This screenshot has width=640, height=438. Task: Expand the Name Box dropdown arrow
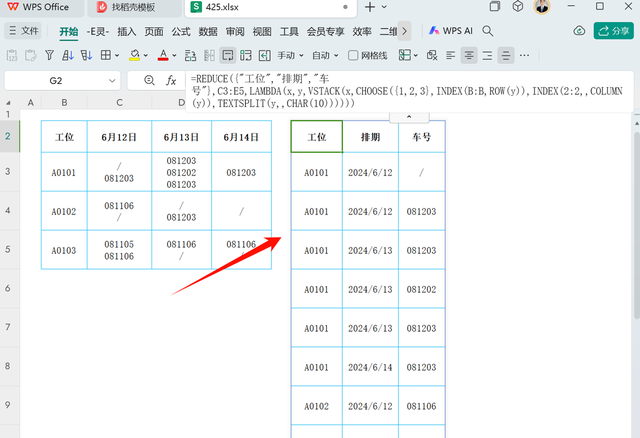pyautogui.click(x=112, y=81)
